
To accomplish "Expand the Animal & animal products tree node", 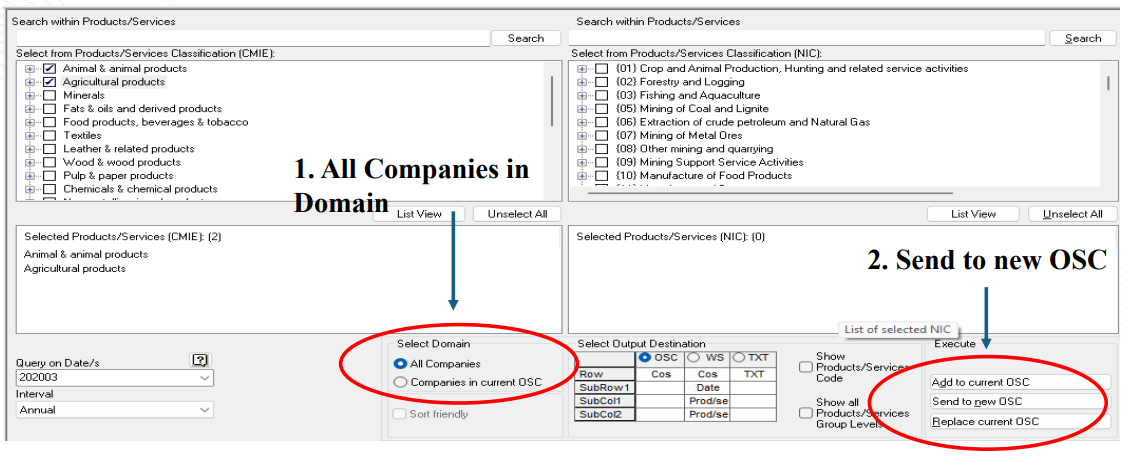I will point(30,69).
